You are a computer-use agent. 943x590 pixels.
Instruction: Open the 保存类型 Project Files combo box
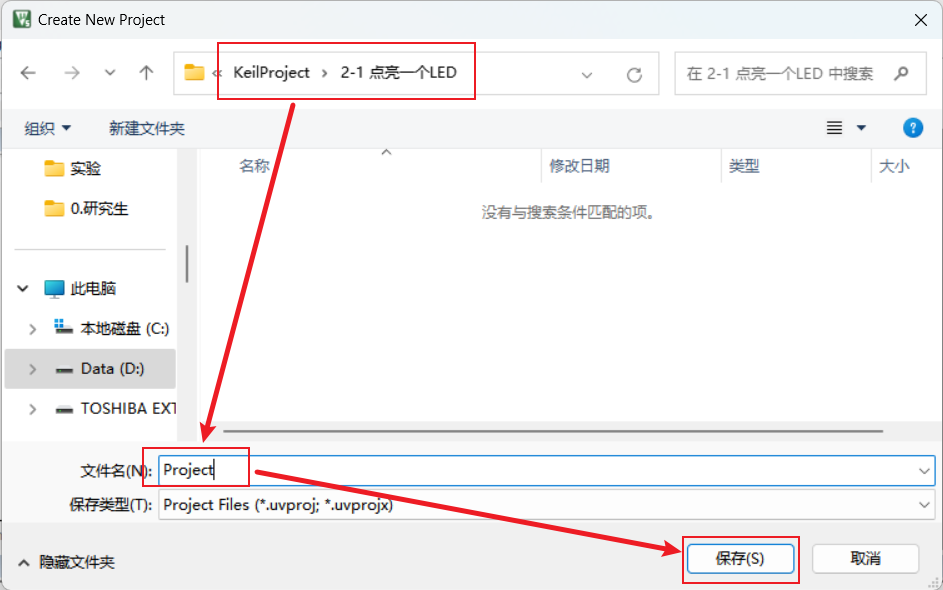[x=546, y=505]
